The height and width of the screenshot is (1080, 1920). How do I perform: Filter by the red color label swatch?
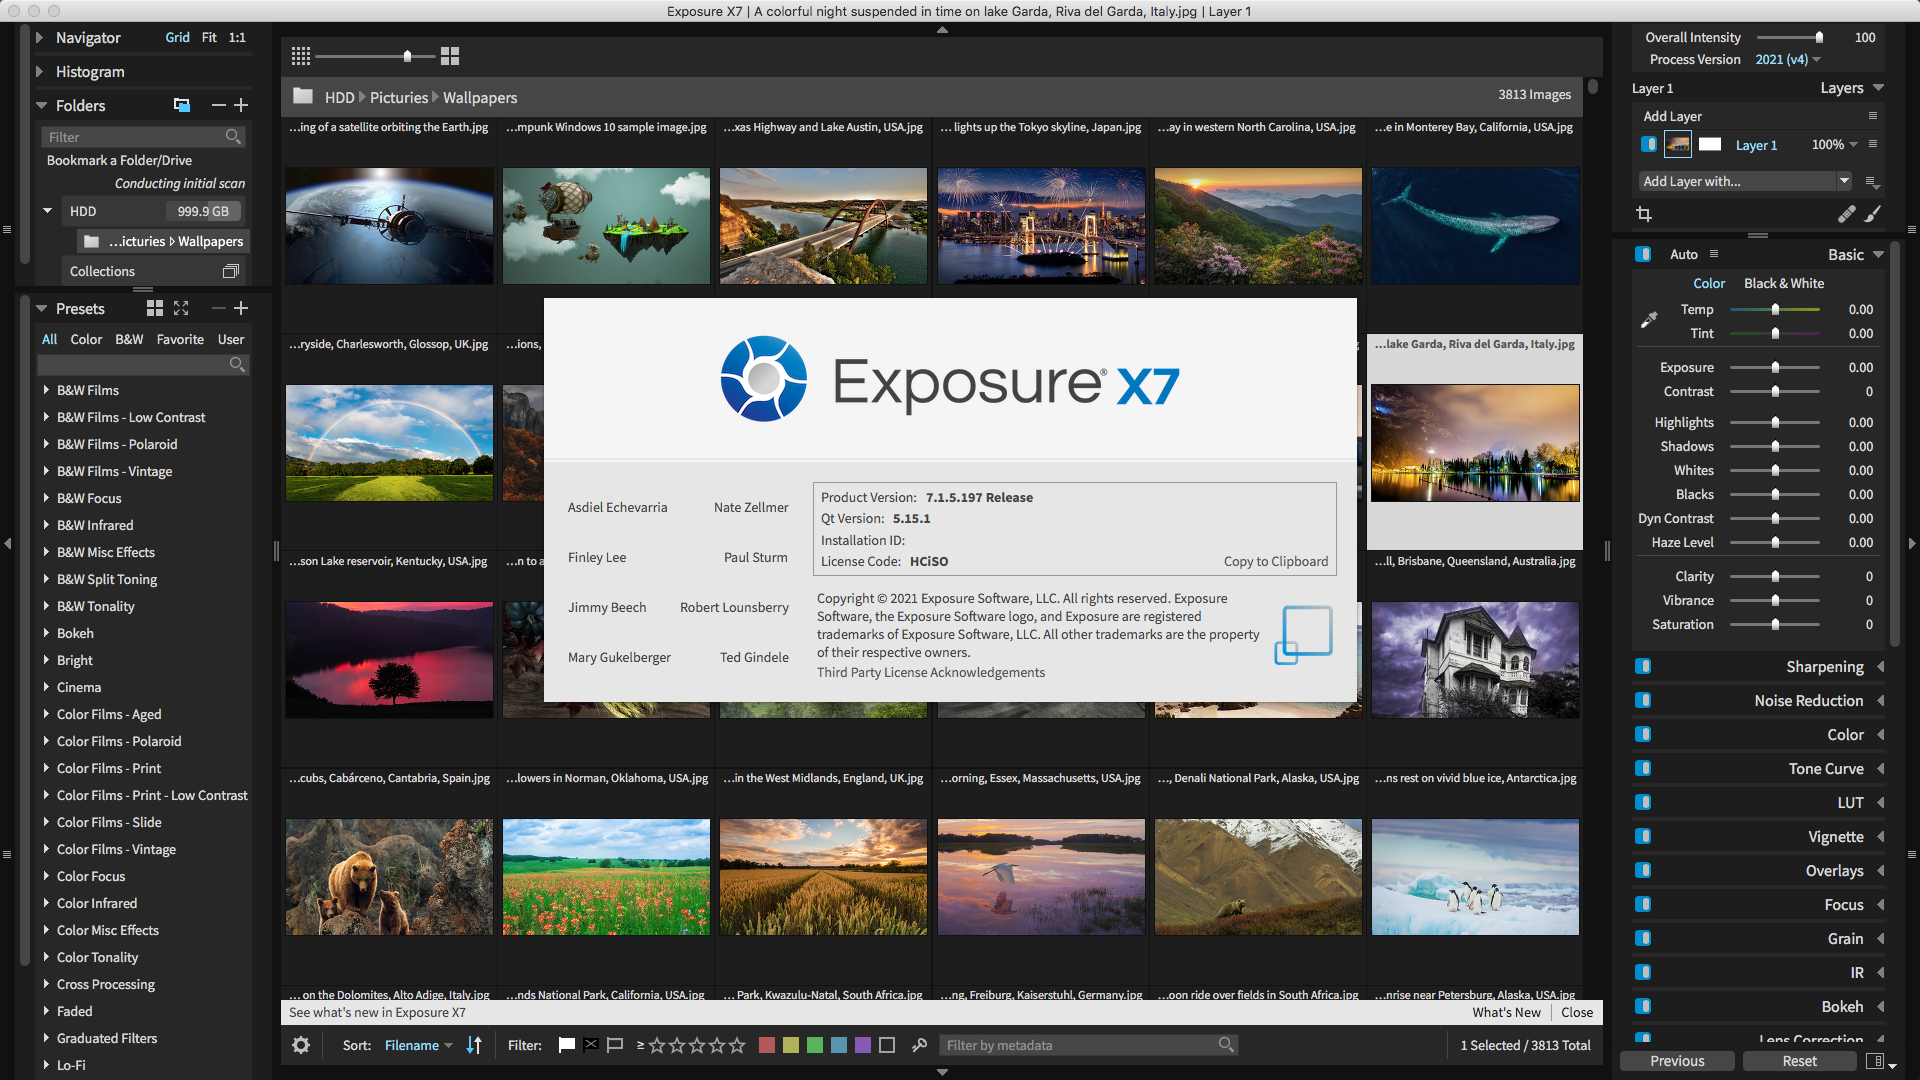[x=767, y=1045]
